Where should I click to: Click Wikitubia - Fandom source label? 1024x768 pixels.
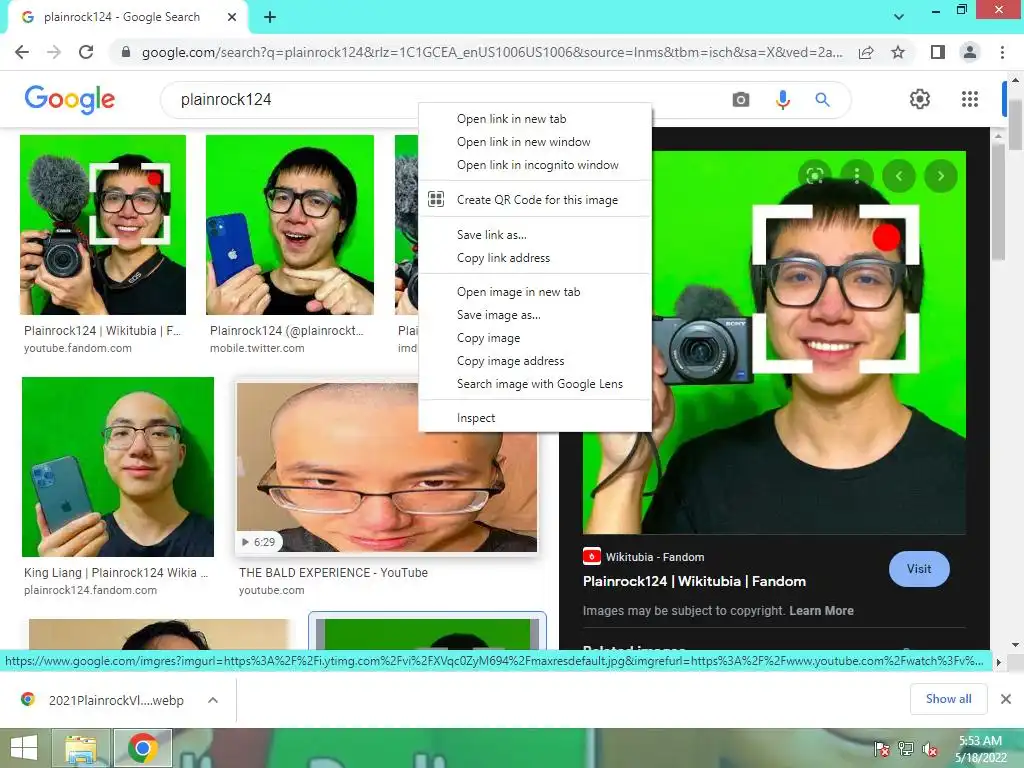654,557
